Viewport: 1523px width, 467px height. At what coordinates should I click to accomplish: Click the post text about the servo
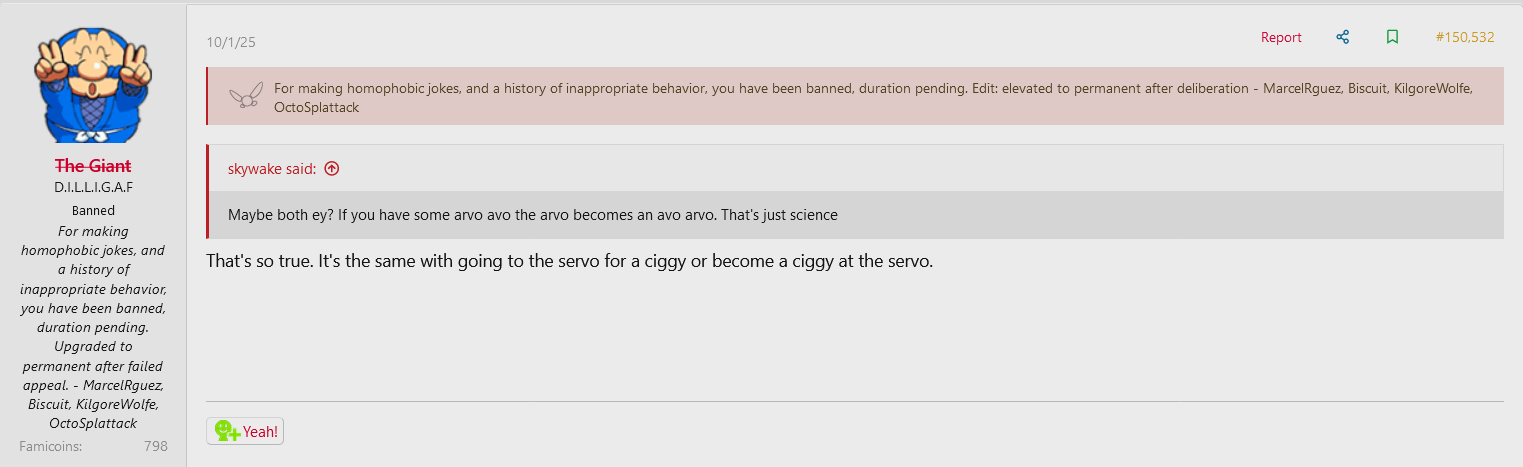click(x=569, y=262)
